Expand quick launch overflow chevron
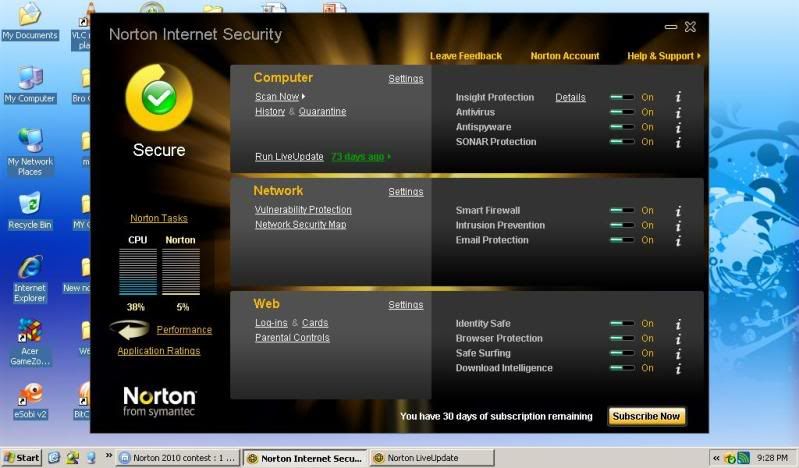Image resolution: width=799 pixels, height=468 pixels. [x=109, y=456]
